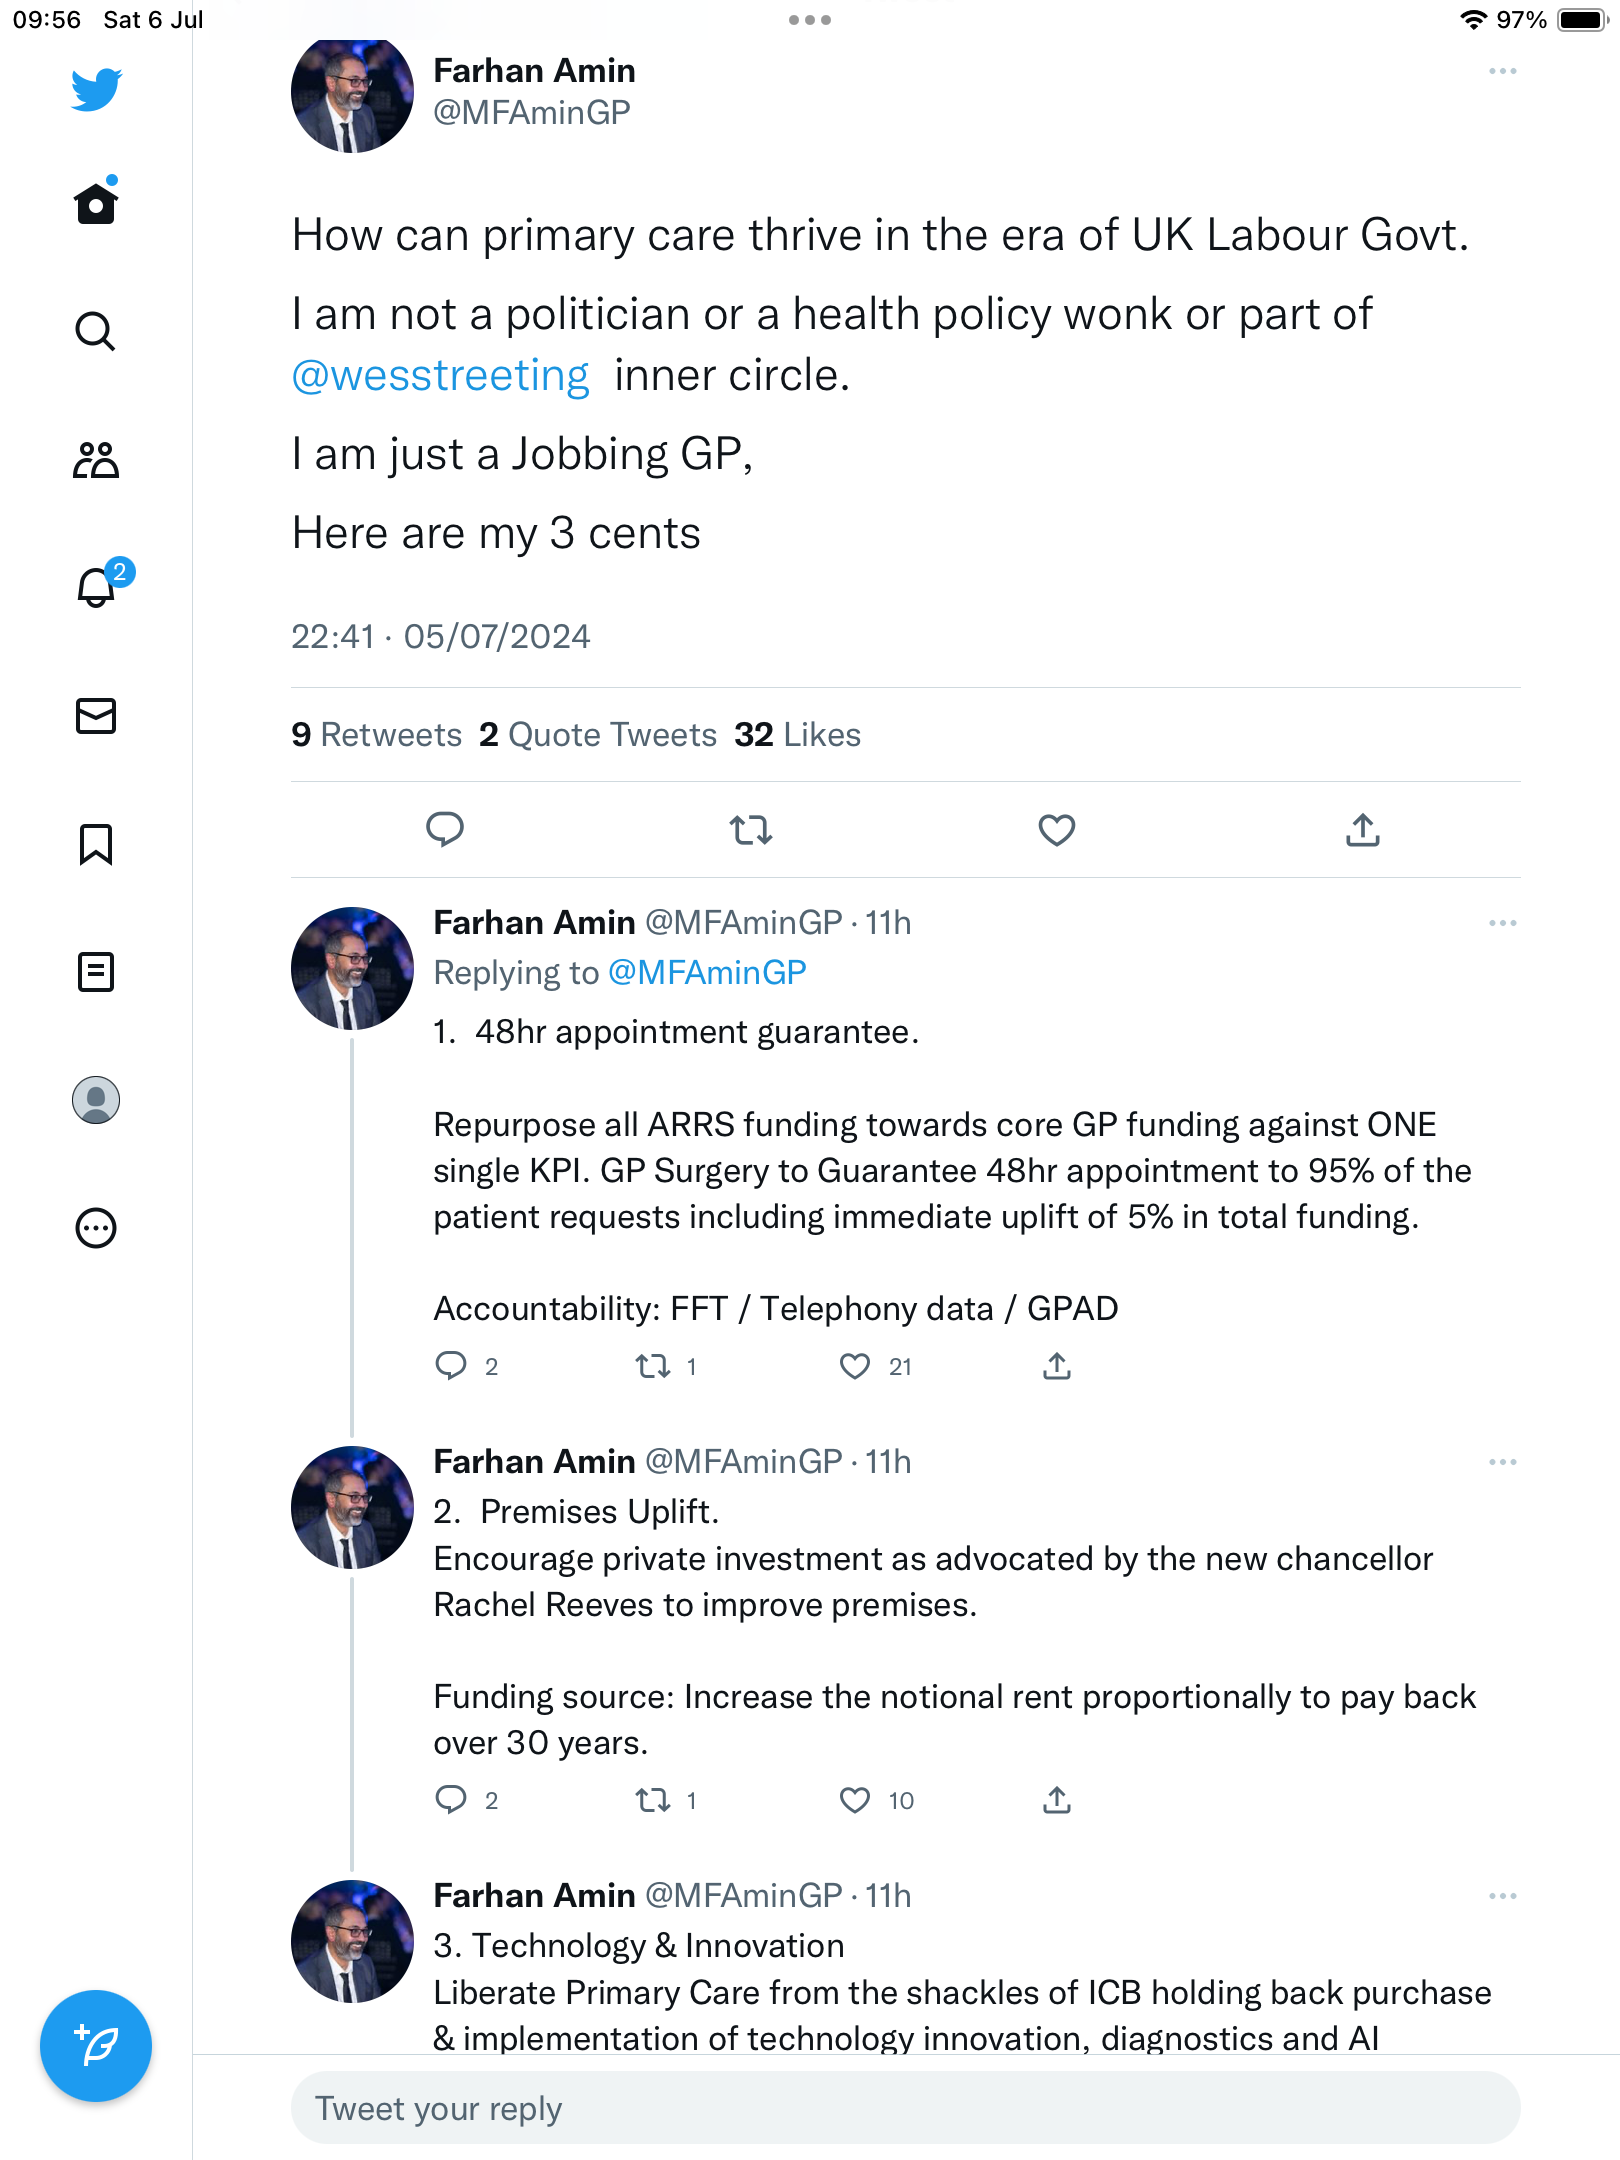The height and width of the screenshot is (2160, 1620).
Task: Tap the Tweet your reply field
Action: [905, 2108]
